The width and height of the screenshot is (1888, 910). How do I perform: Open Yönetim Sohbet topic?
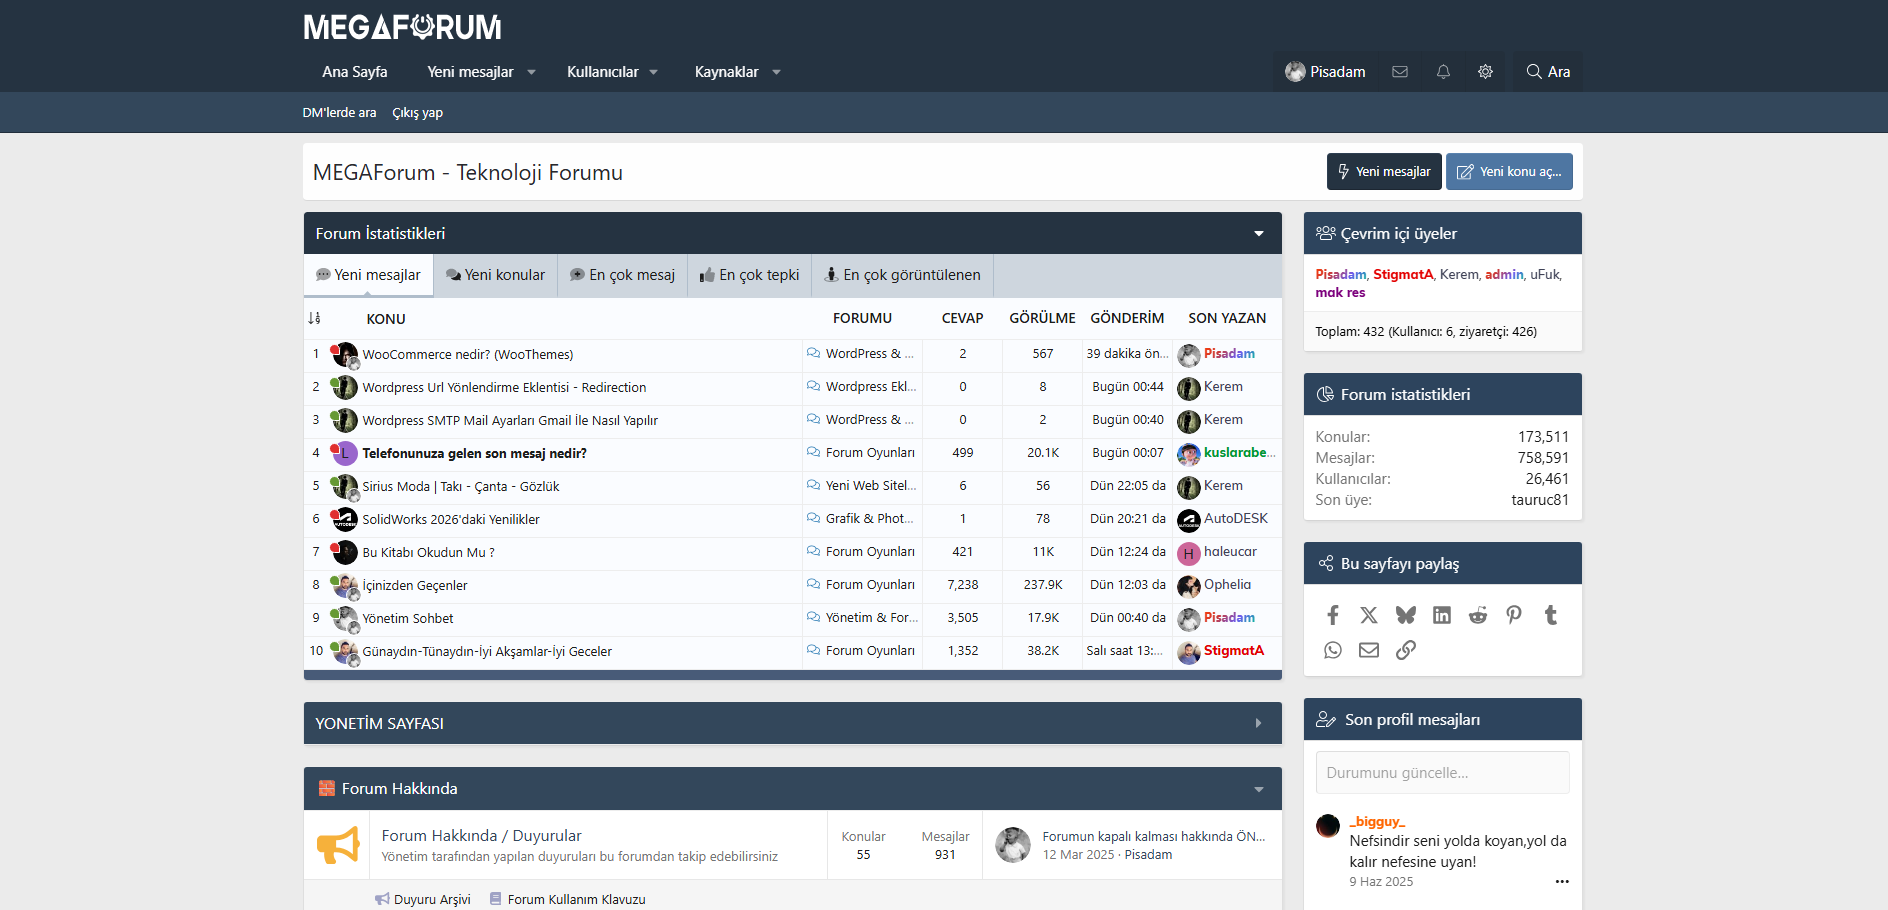point(407,619)
